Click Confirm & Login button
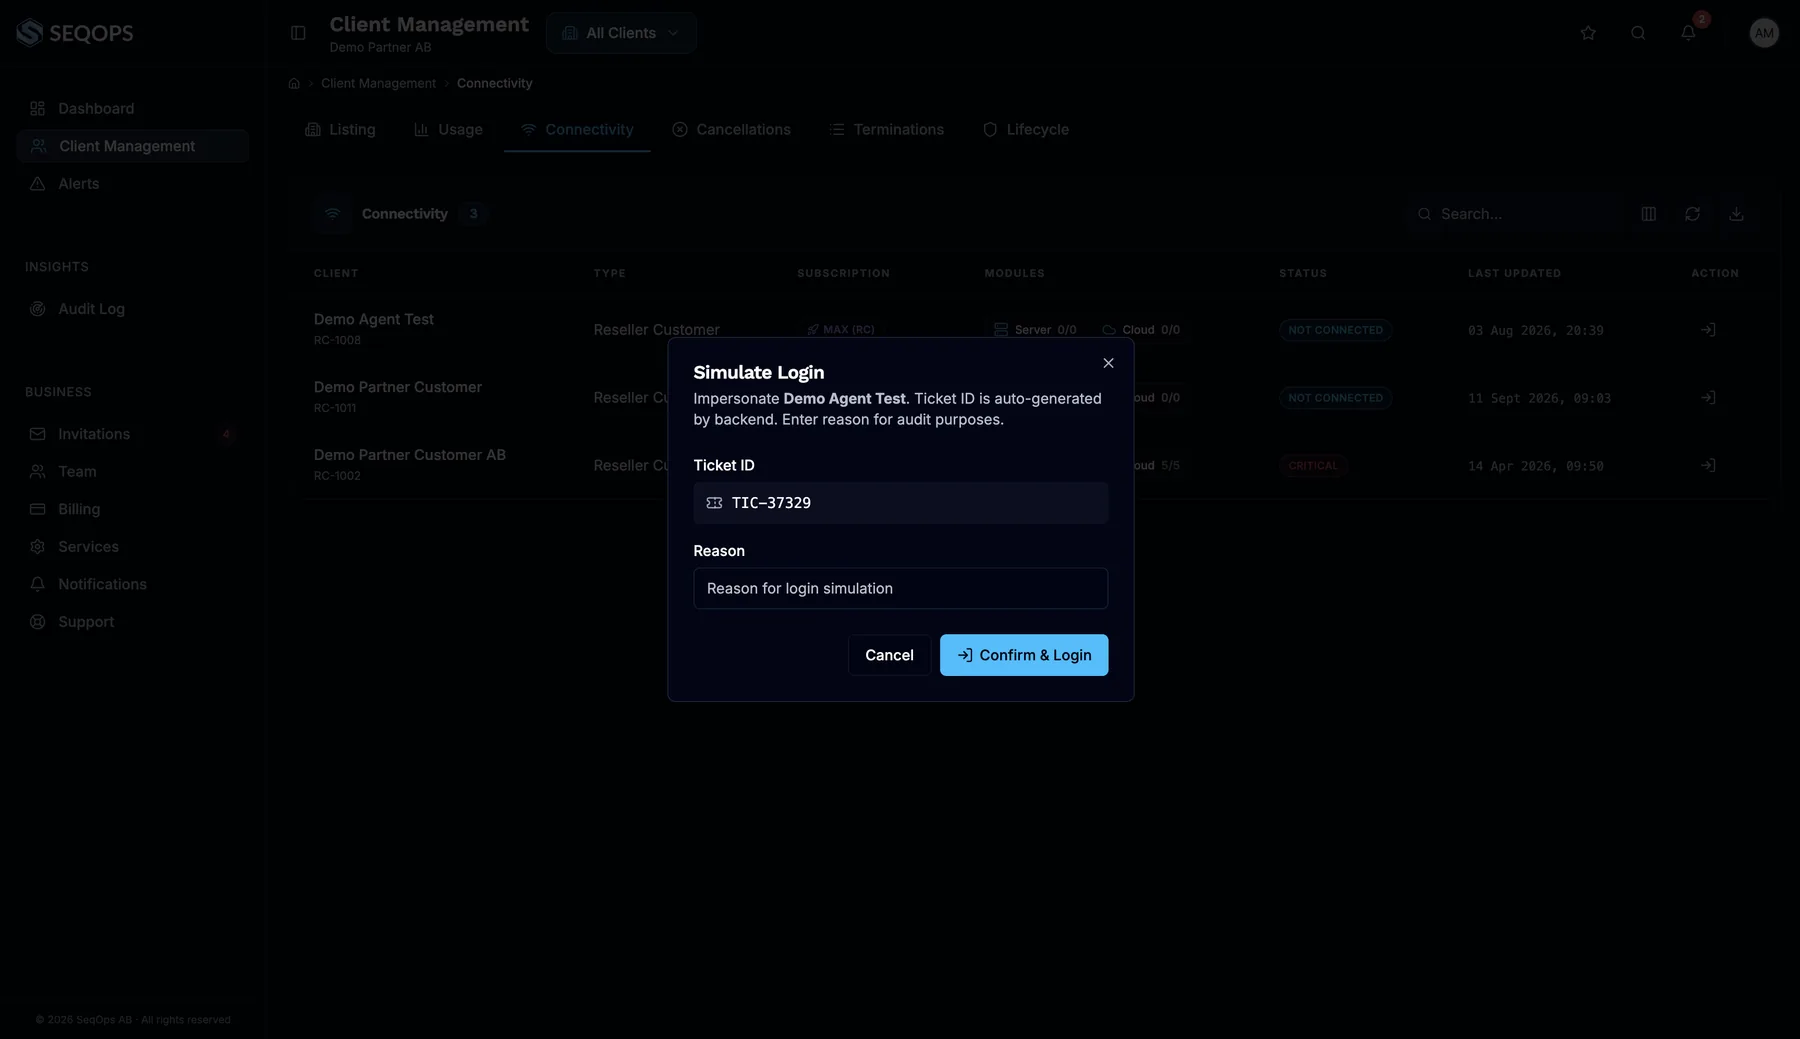The width and height of the screenshot is (1800, 1039). 1023,655
